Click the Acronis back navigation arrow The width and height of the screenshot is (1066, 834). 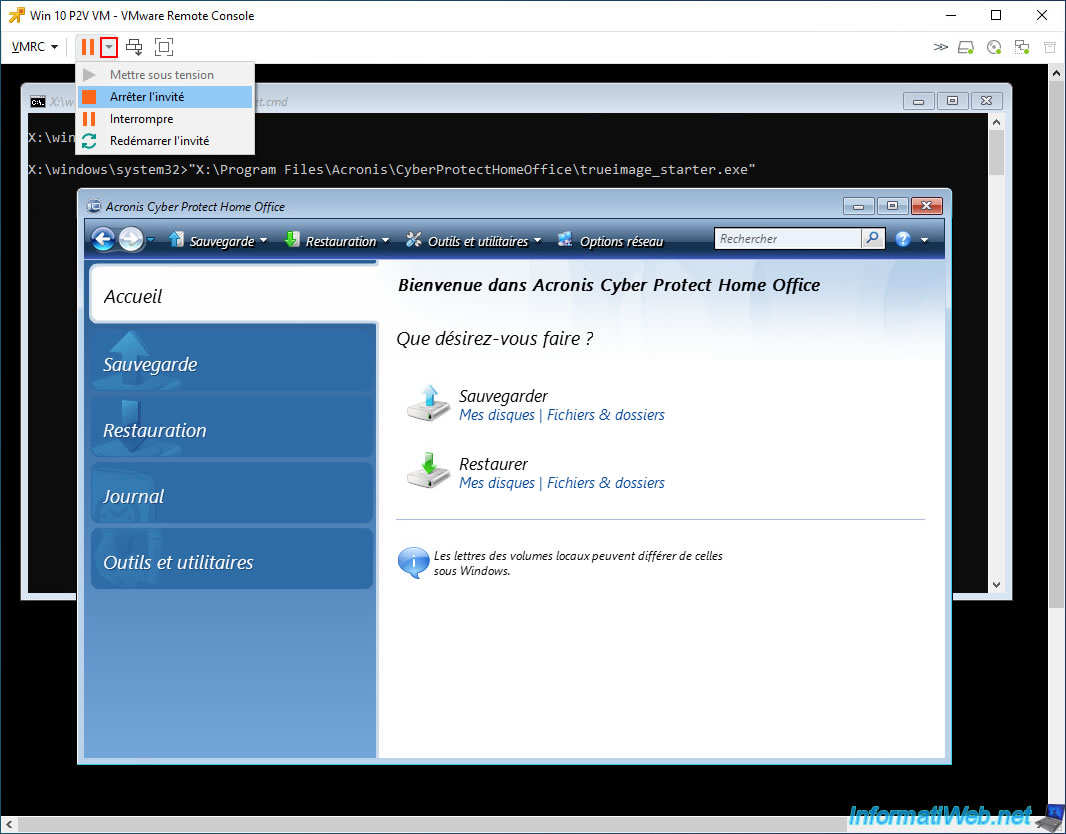point(103,239)
